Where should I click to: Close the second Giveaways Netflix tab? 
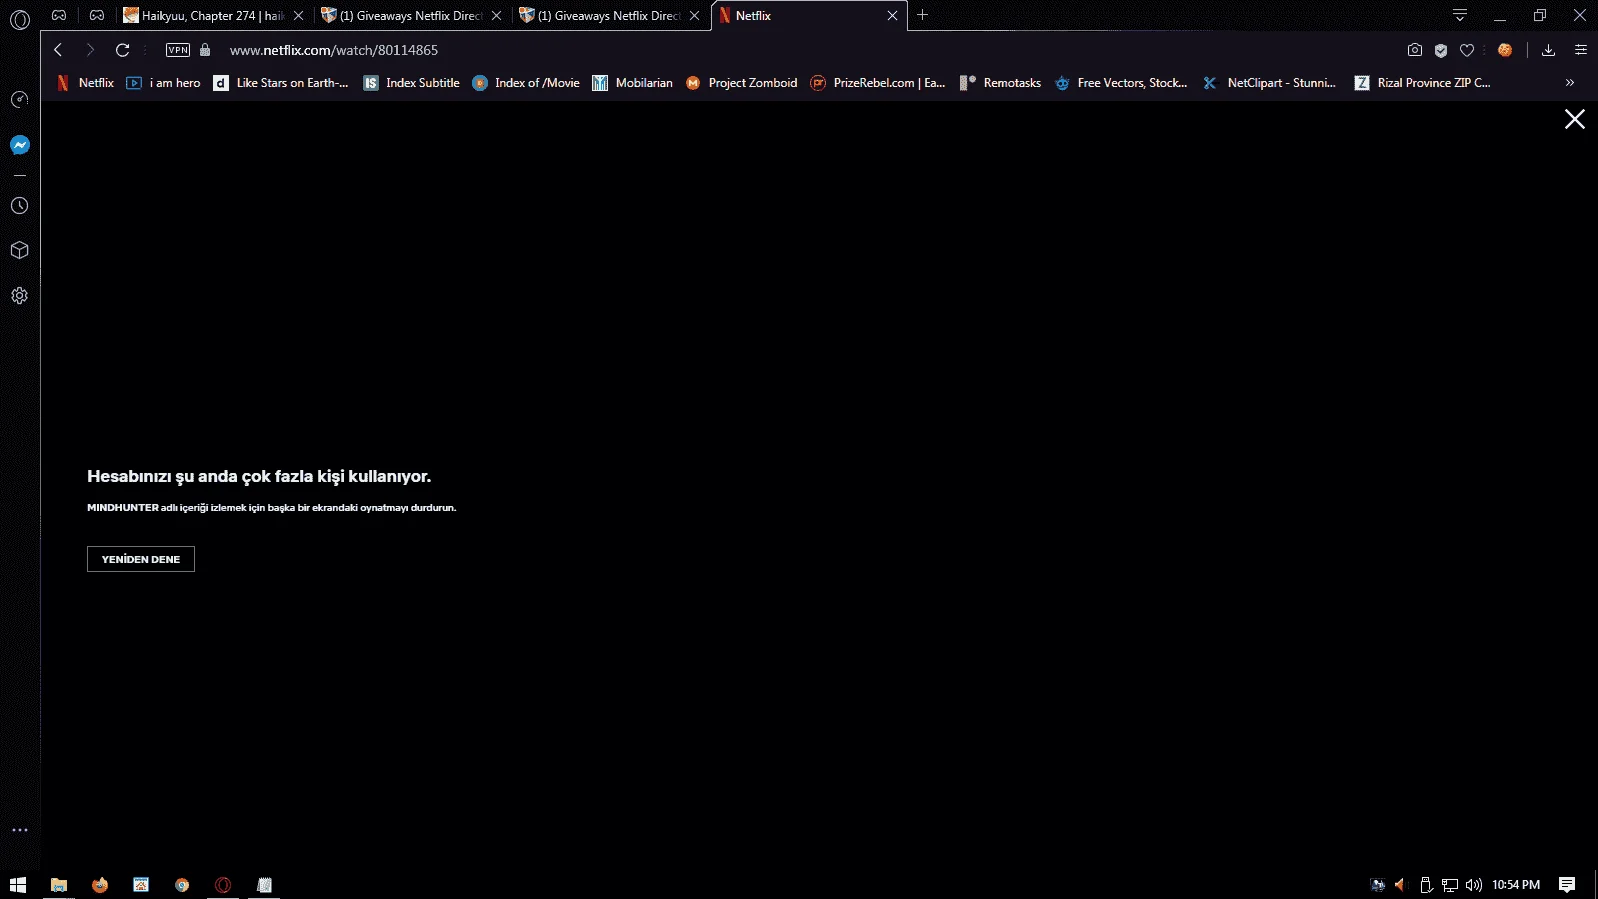[694, 15]
